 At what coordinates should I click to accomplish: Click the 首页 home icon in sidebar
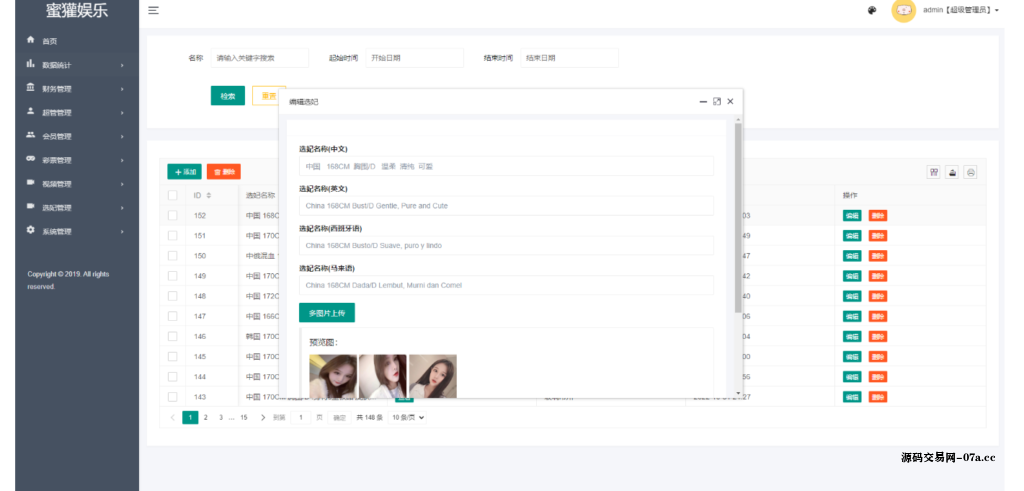pyautogui.click(x=31, y=40)
